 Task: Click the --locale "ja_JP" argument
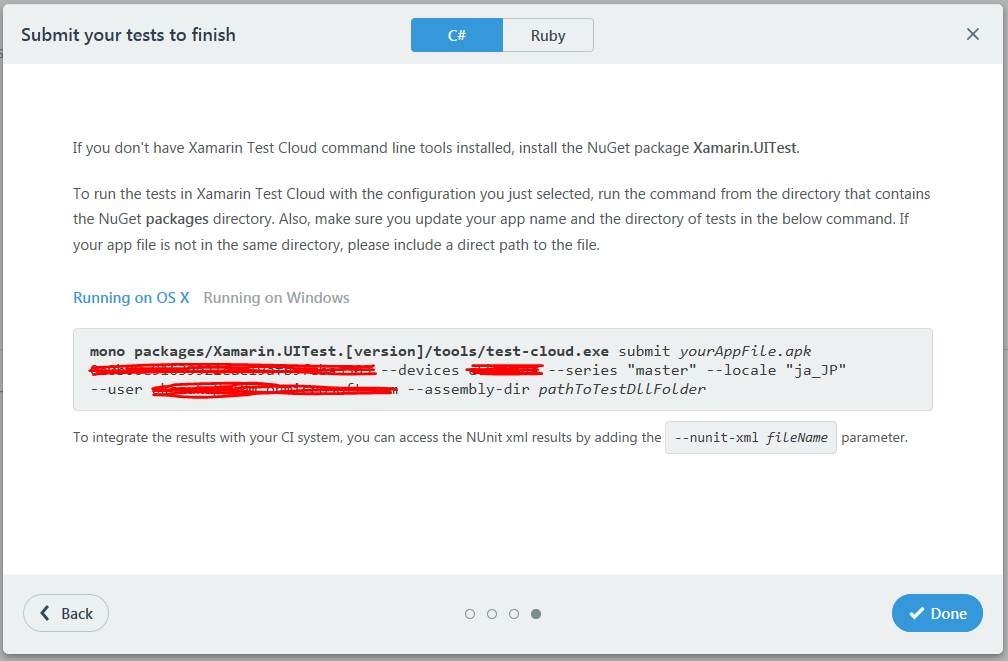(x=776, y=370)
